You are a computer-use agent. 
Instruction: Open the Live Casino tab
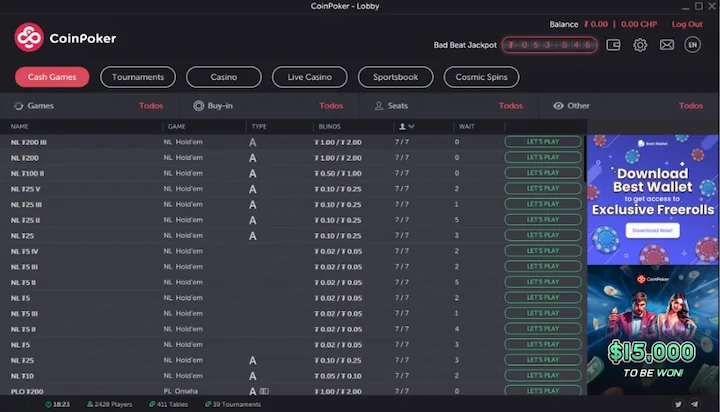tap(309, 77)
